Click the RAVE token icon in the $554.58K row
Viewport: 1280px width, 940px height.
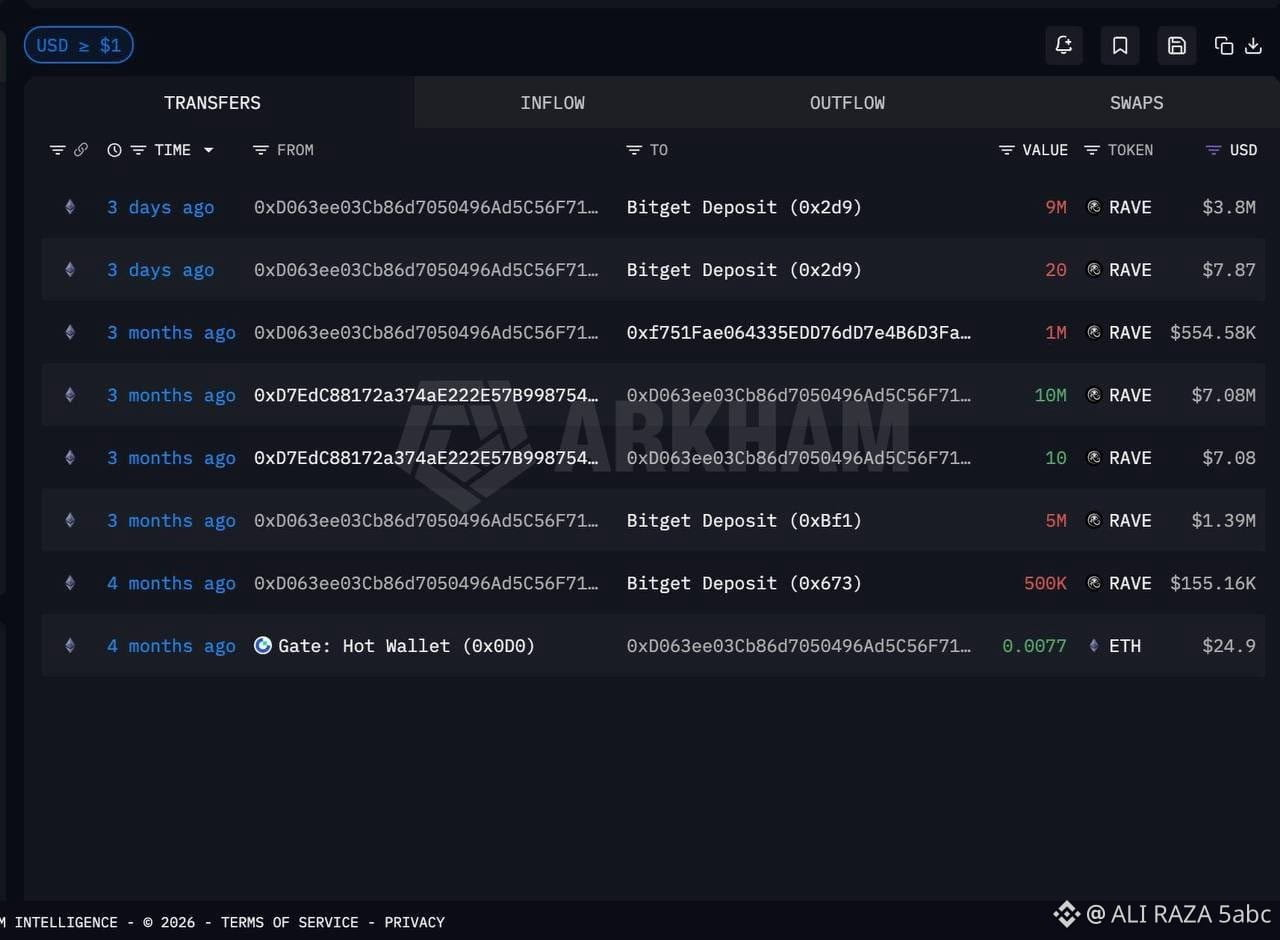tap(1094, 333)
